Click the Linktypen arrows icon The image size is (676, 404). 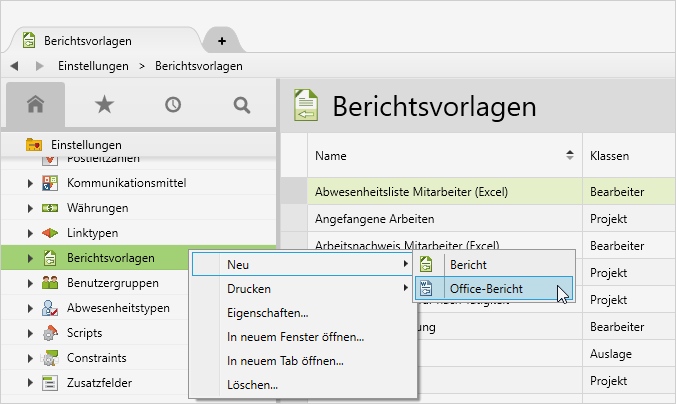click(x=50, y=233)
